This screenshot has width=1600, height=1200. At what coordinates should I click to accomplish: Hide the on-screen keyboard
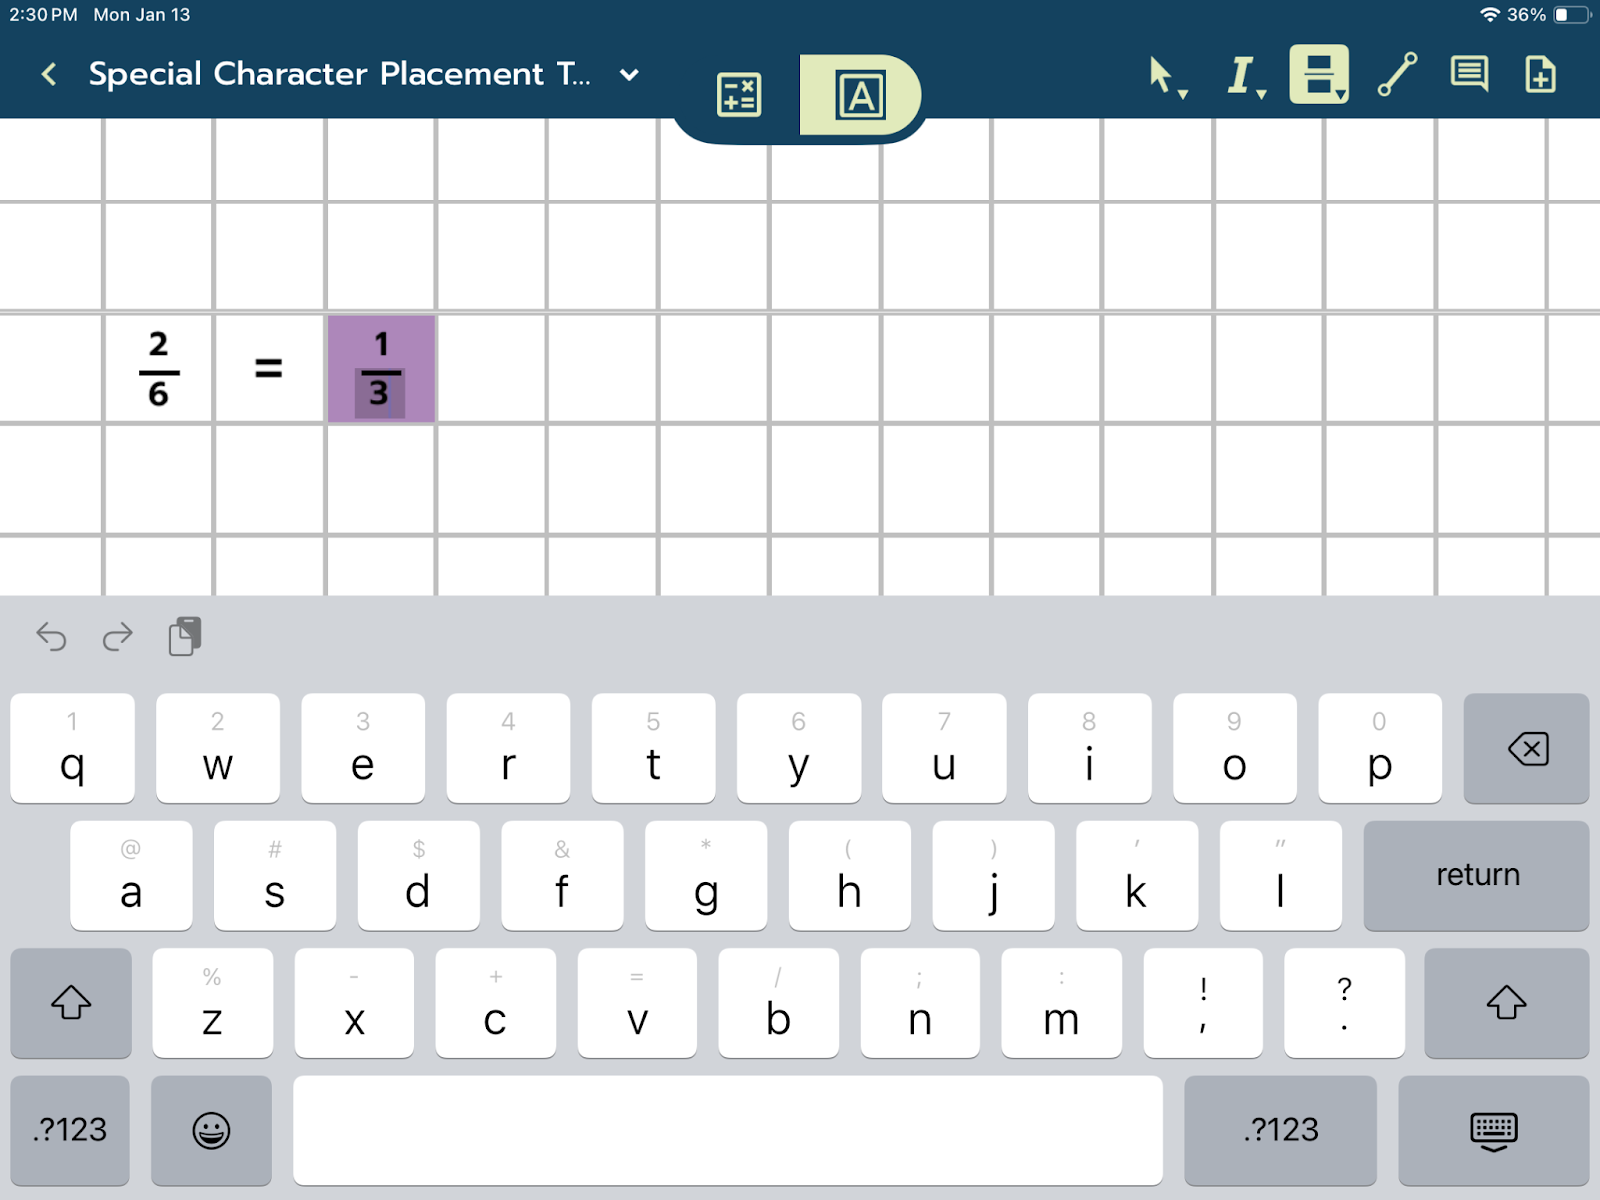(x=1493, y=1130)
